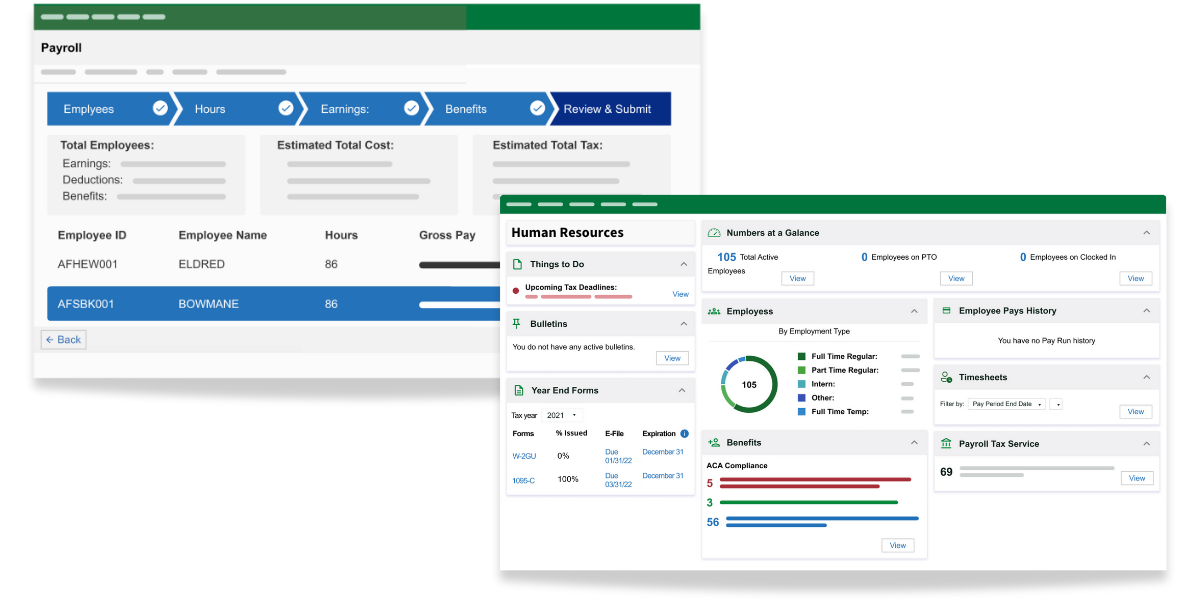Click View in the Benefits panel
Image resolution: width=1200 pixels, height=600 pixels.
pyautogui.click(x=898, y=545)
